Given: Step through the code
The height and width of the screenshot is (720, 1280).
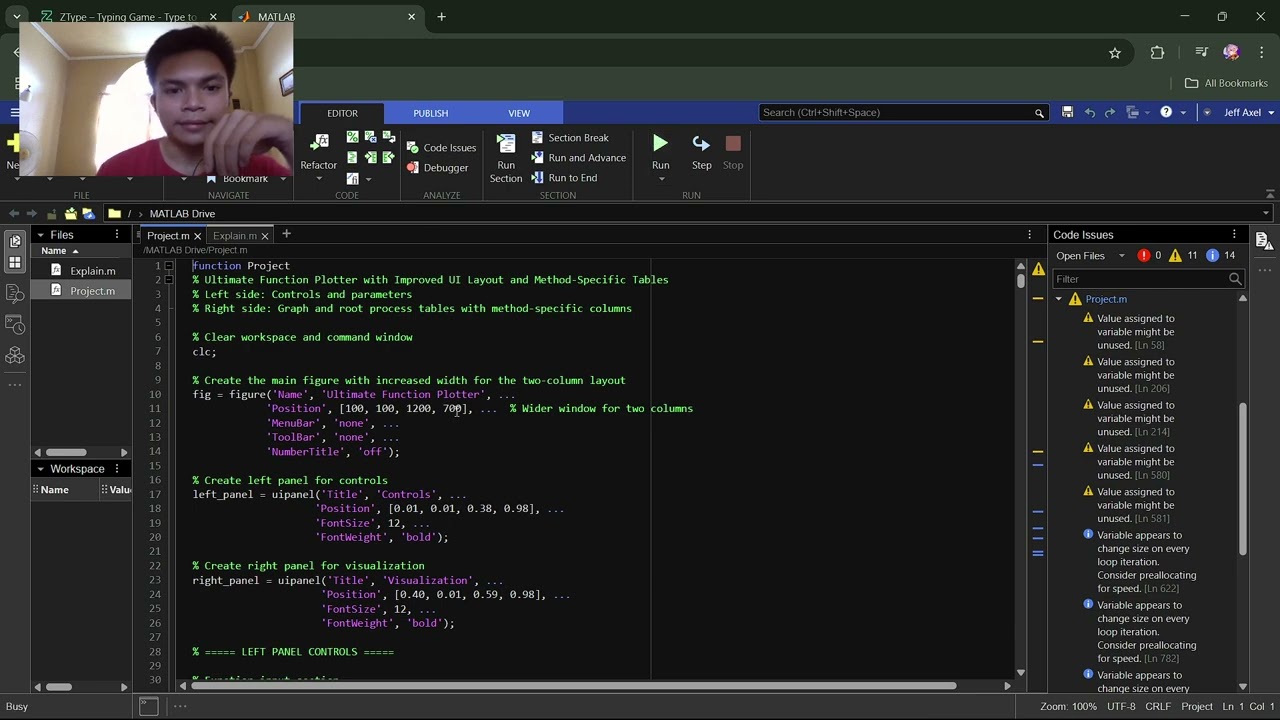Looking at the screenshot, I should point(701,152).
